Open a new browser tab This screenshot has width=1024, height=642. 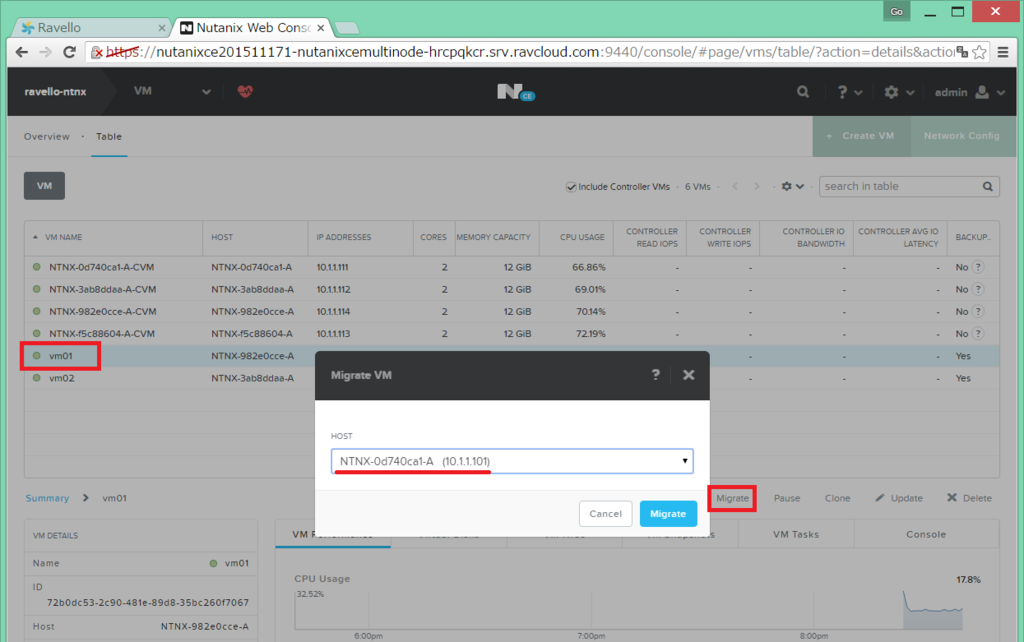coord(347,28)
